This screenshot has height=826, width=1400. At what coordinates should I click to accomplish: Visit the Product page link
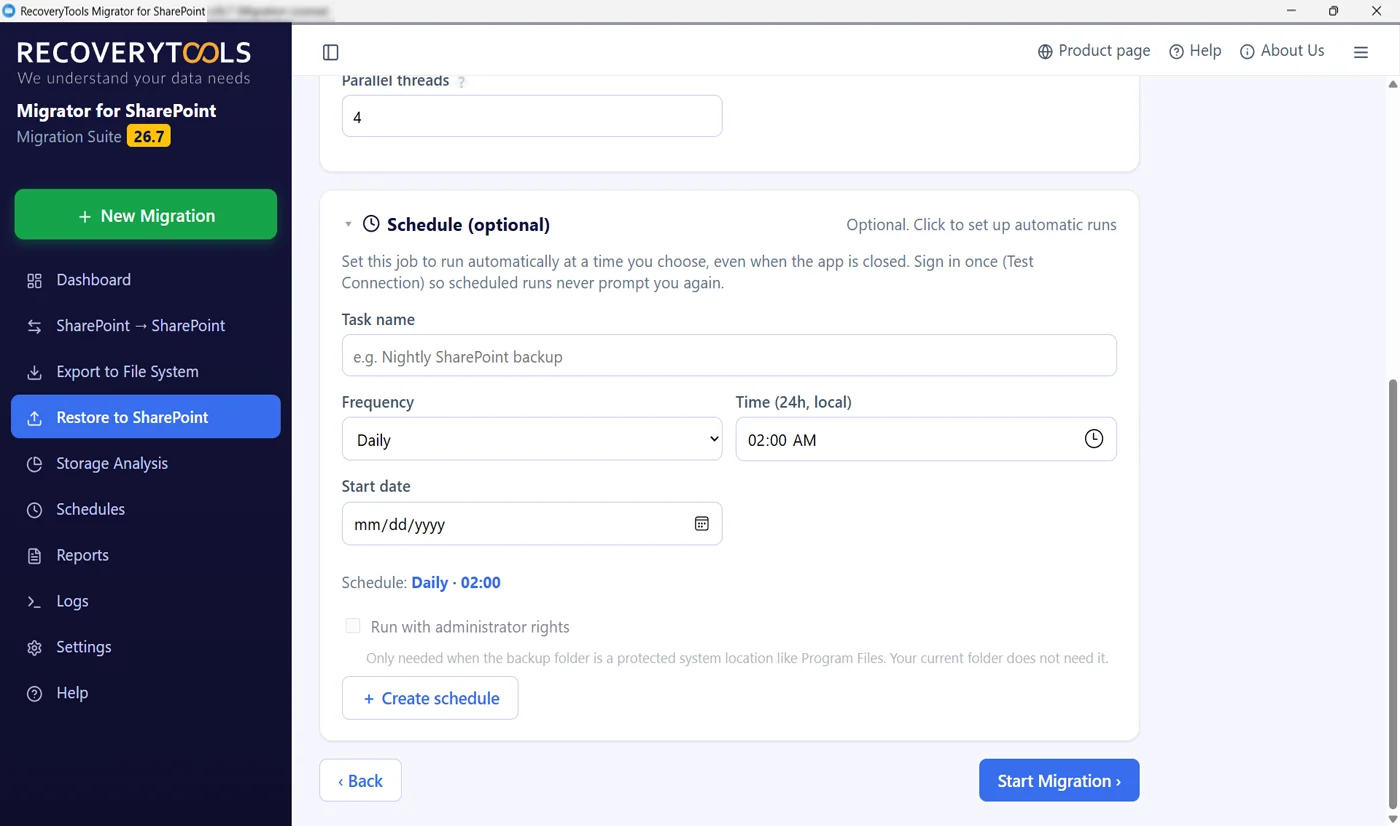click(x=1093, y=51)
